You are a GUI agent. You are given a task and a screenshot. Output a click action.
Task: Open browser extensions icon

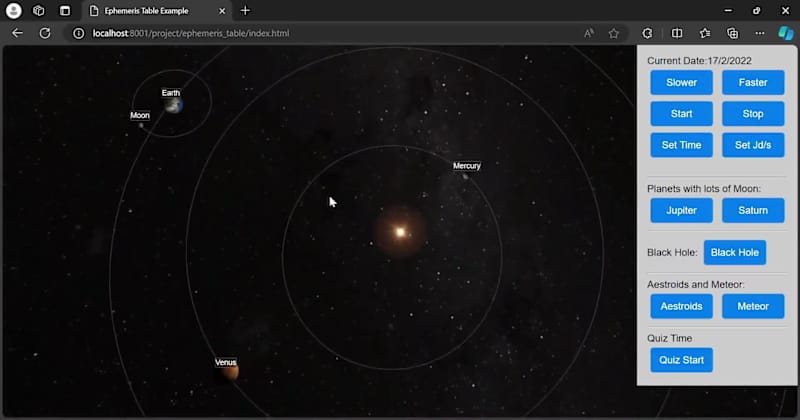coord(647,33)
